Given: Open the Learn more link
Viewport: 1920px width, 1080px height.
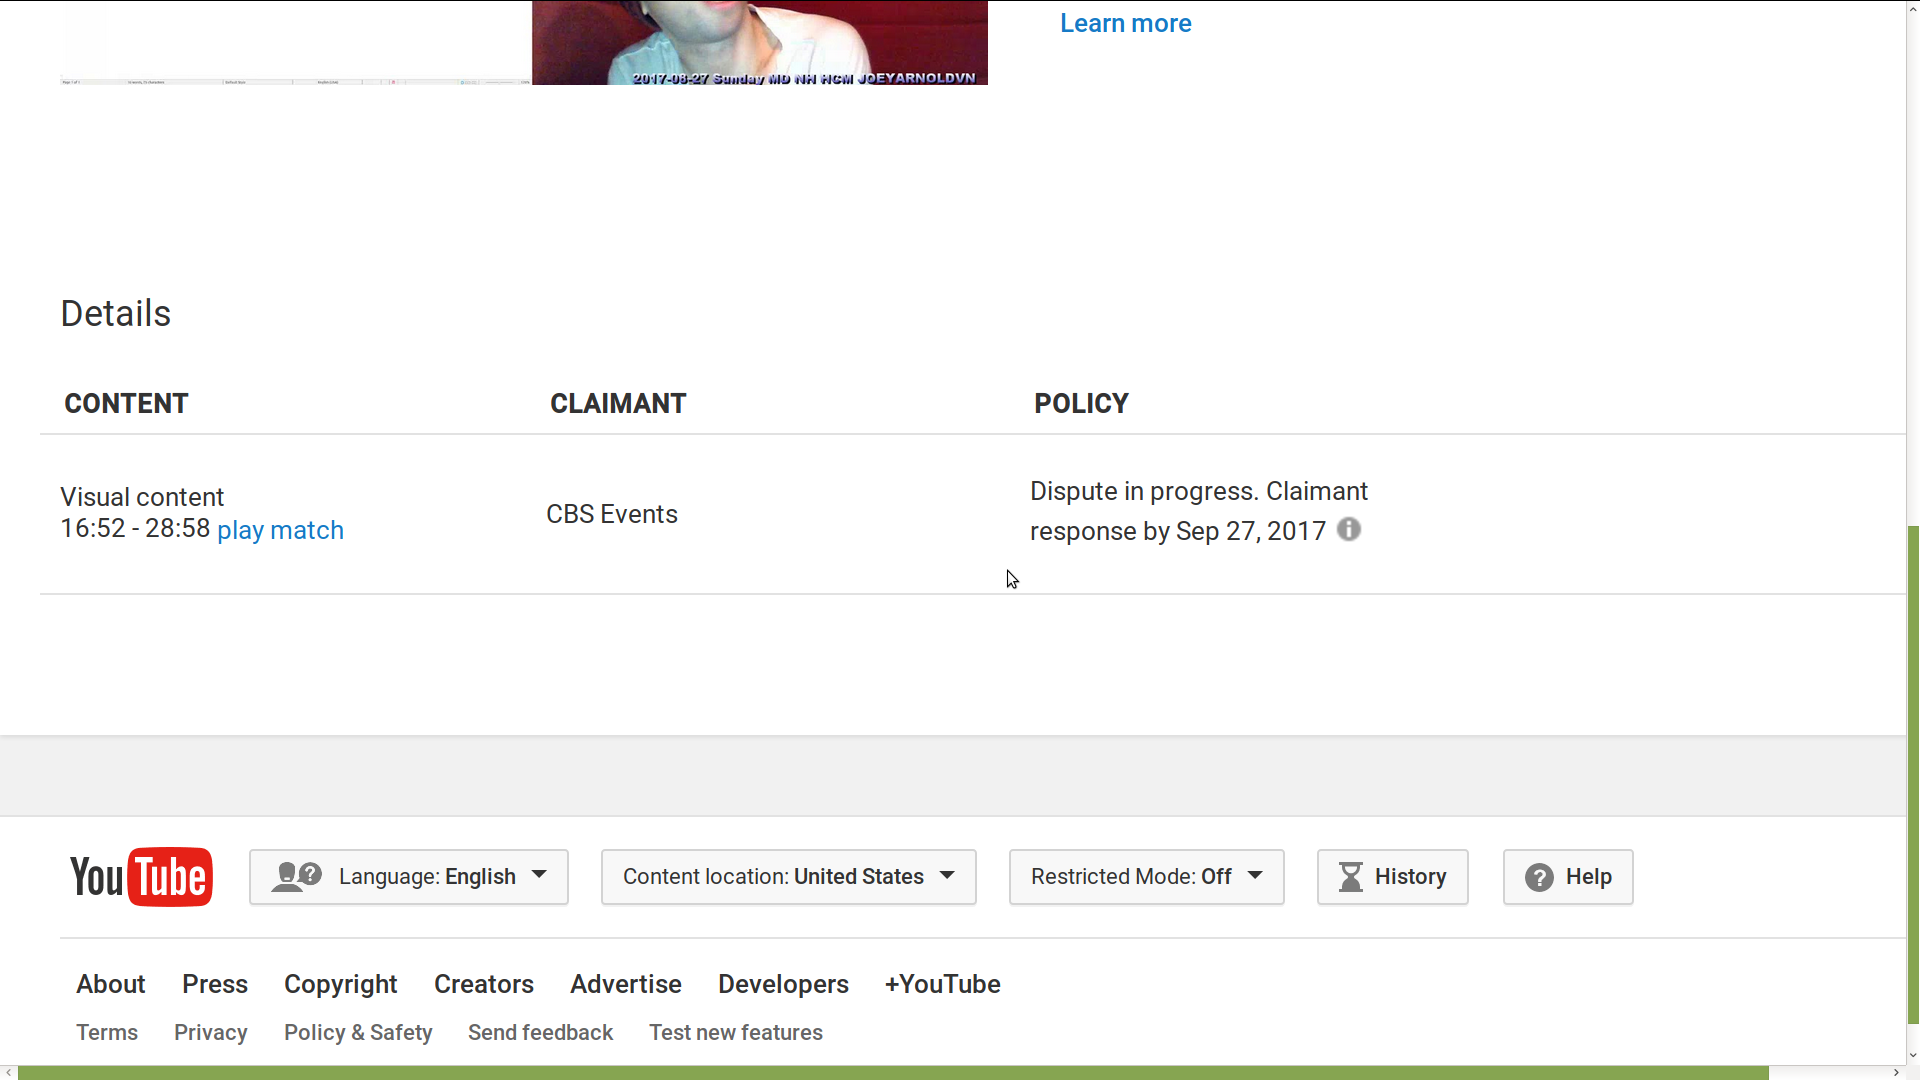Looking at the screenshot, I should [1126, 23].
